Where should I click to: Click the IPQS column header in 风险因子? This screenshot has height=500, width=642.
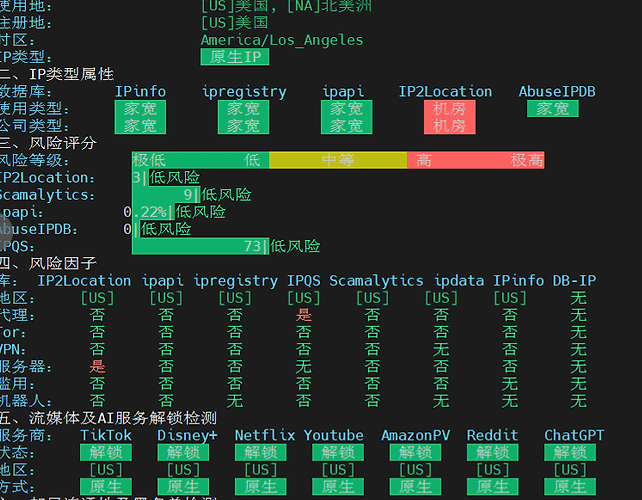303,281
